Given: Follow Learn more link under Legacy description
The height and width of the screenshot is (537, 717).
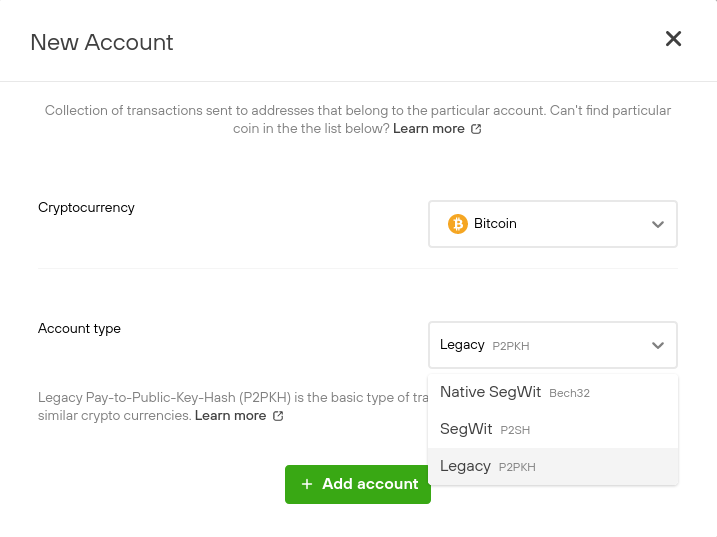Looking at the screenshot, I should tap(230, 415).
